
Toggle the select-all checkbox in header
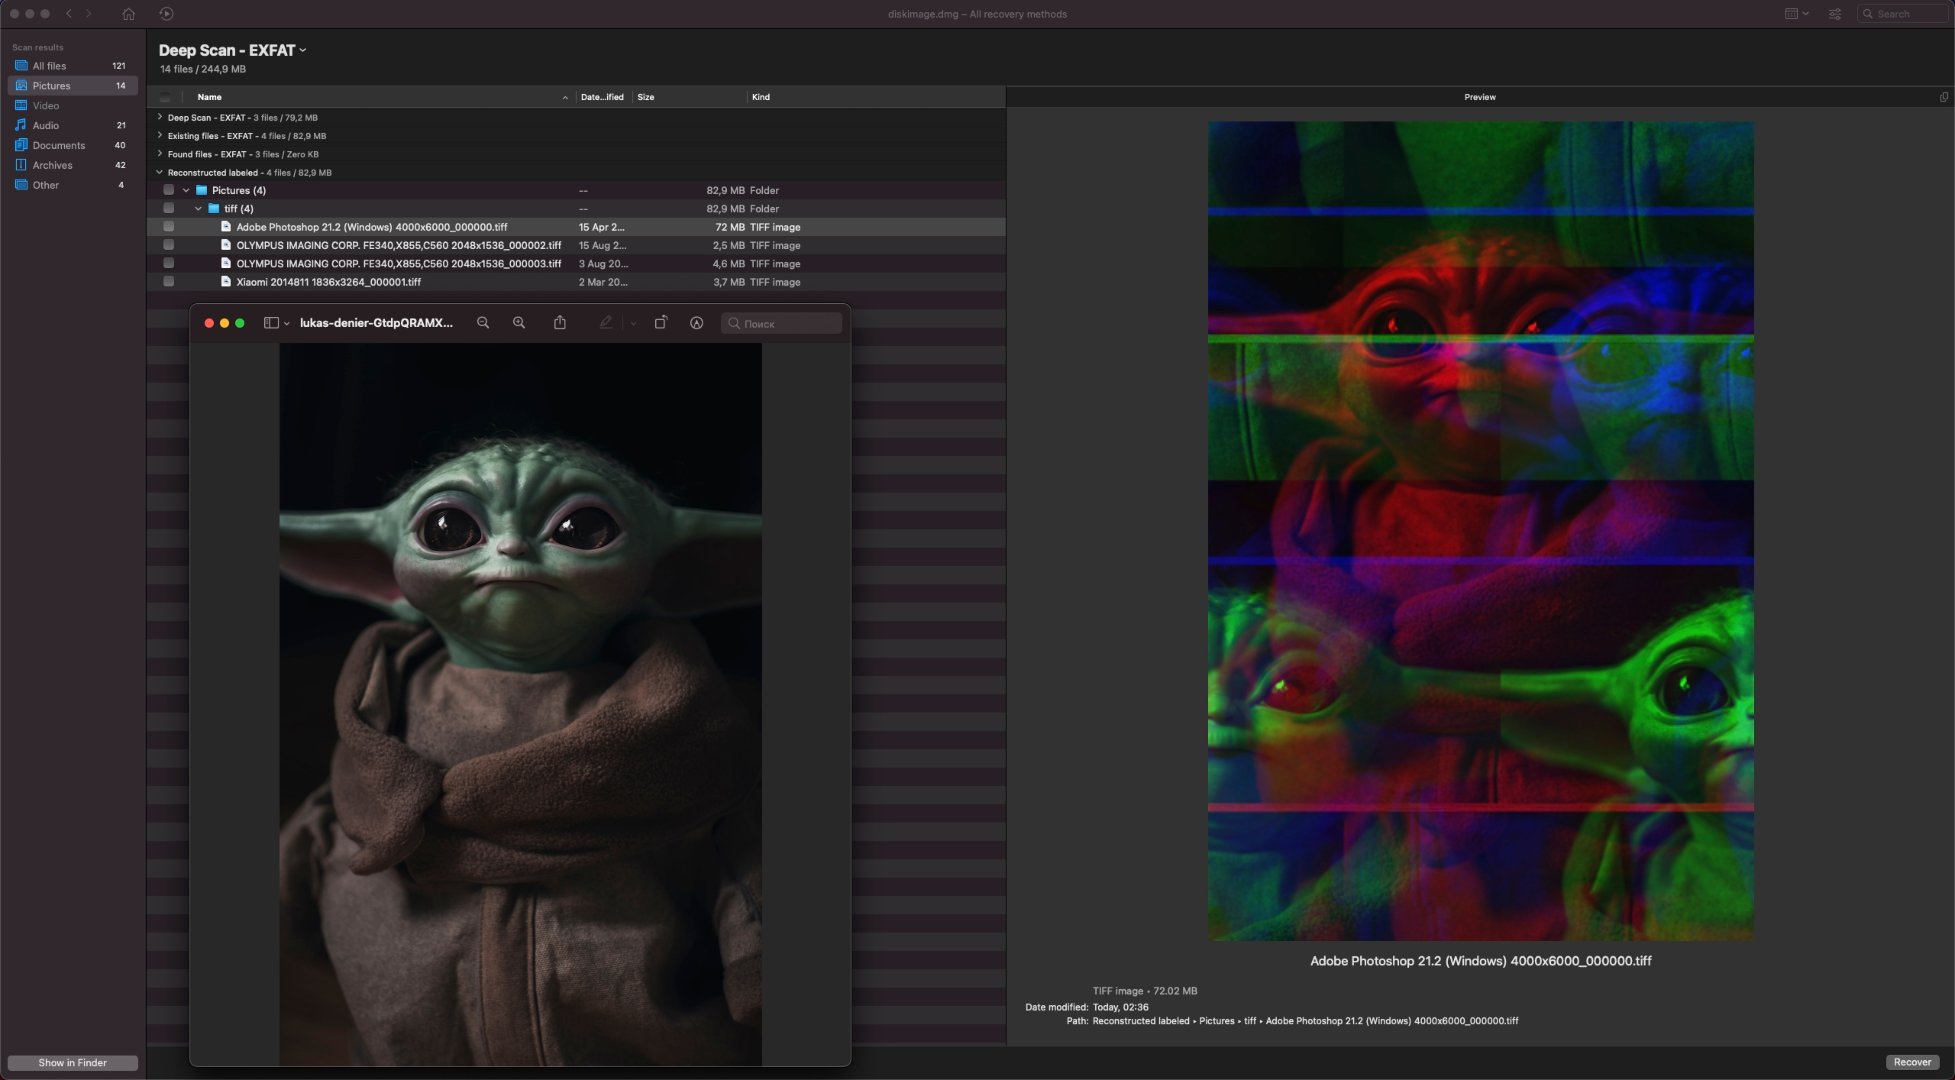pyautogui.click(x=165, y=97)
